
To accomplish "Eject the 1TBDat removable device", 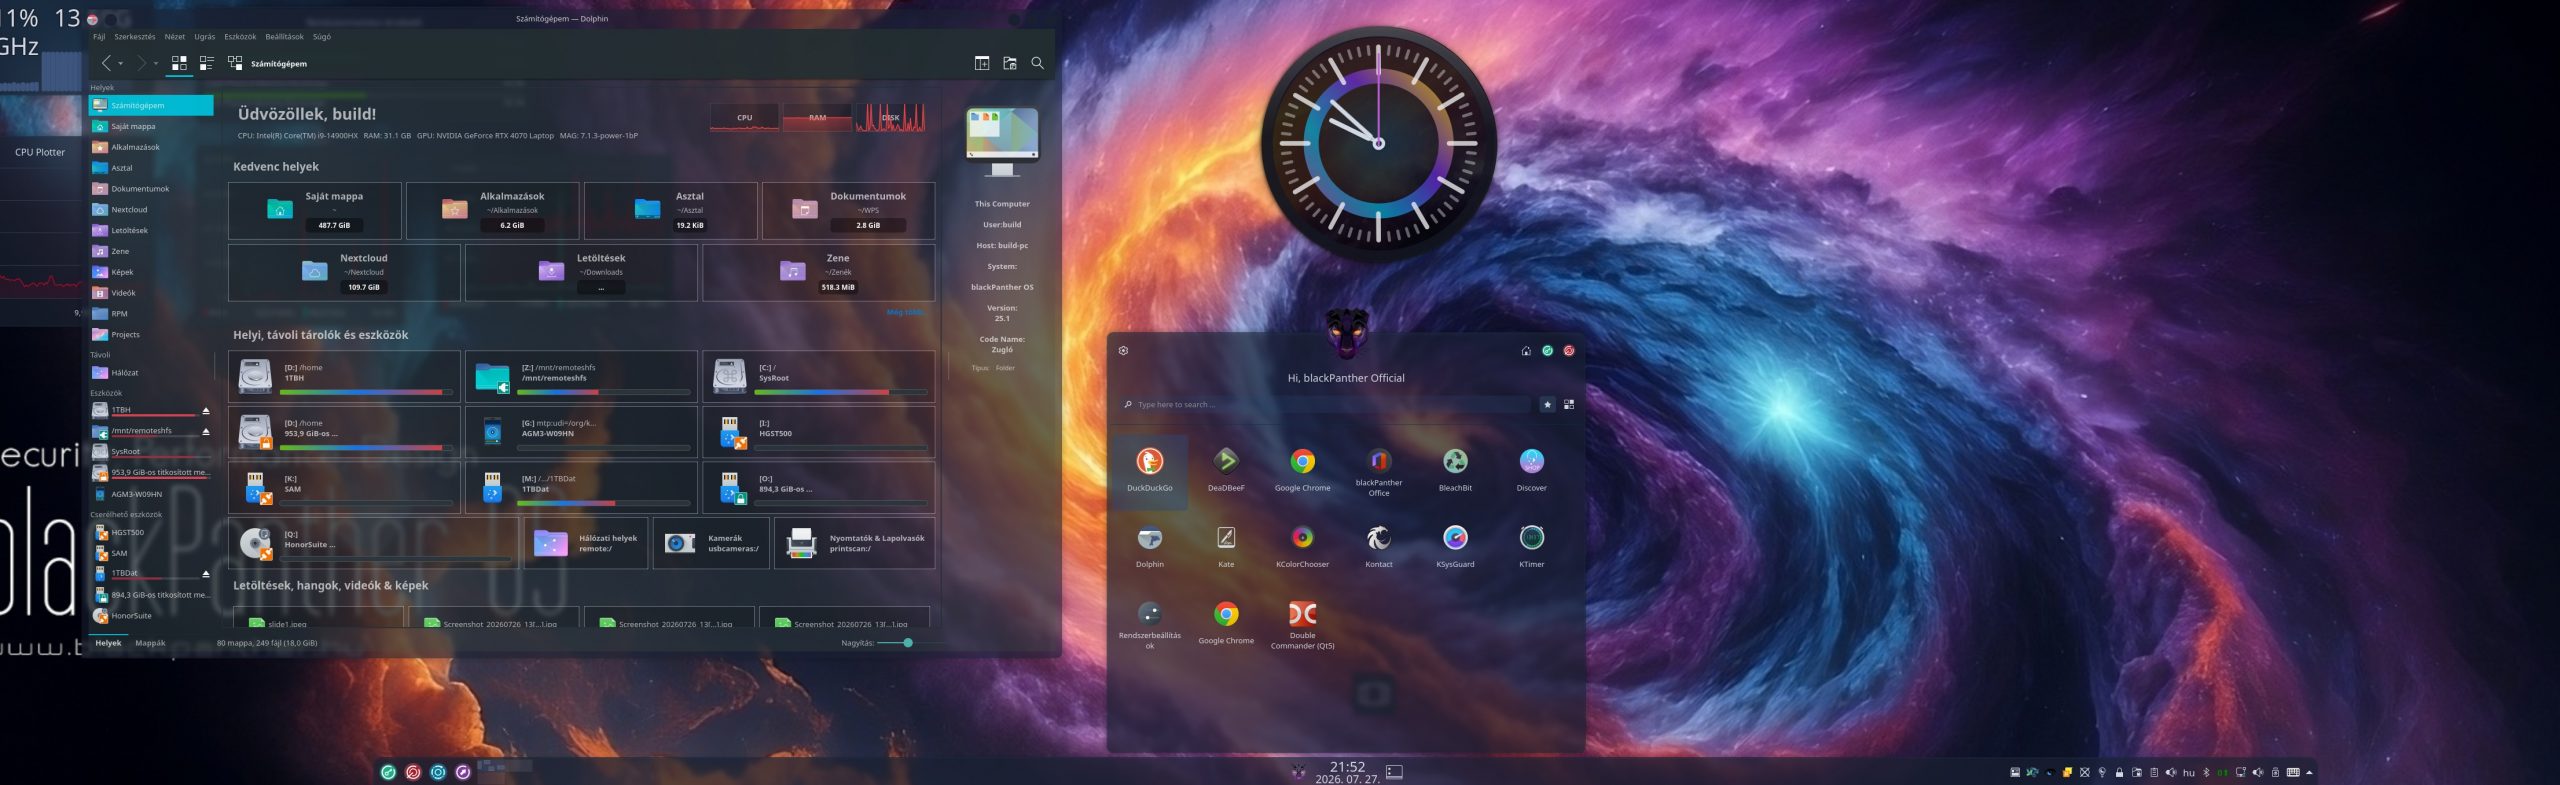I will coord(206,574).
